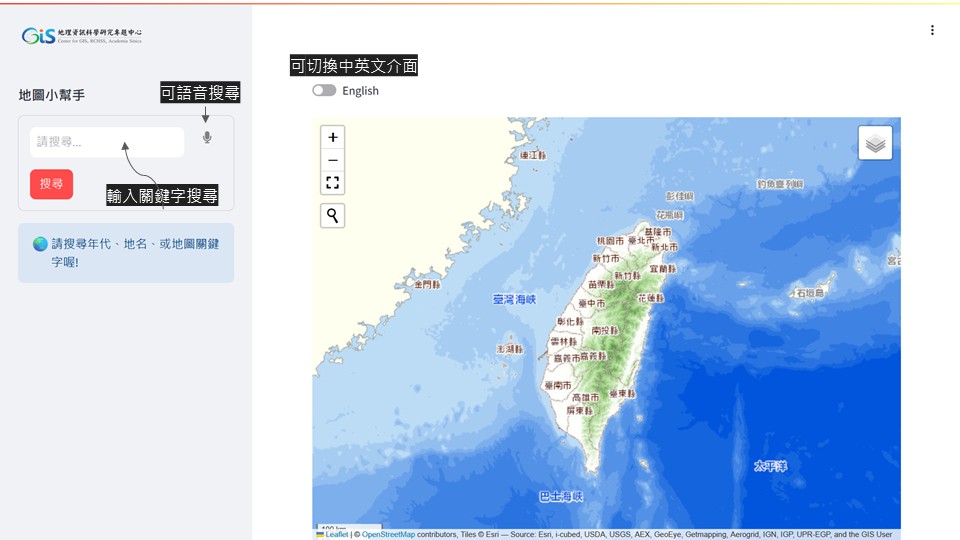Open the OpenStreetMap attribution link
The width and height of the screenshot is (960, 540).
(x=388, y=535)
